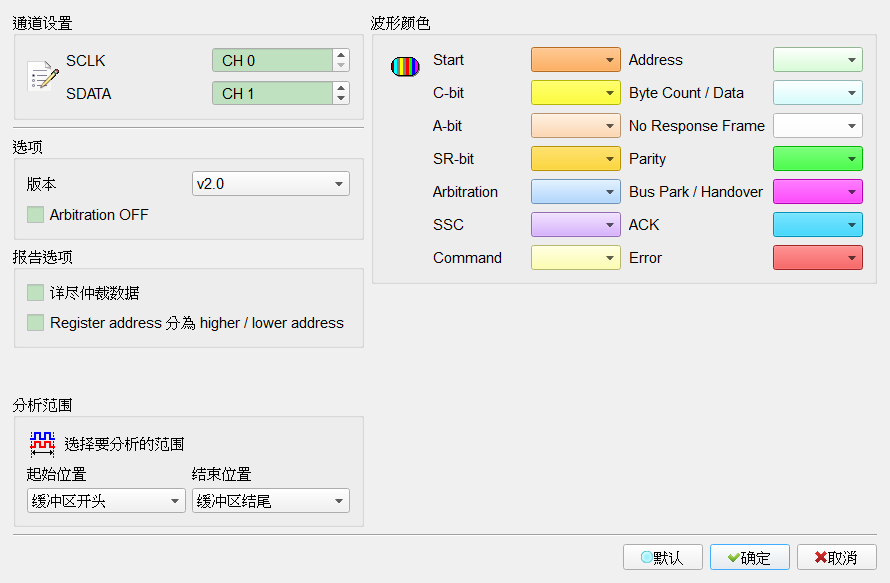Pick the Start waveform color
Screen dimensions: 890x583
point(576,60)
